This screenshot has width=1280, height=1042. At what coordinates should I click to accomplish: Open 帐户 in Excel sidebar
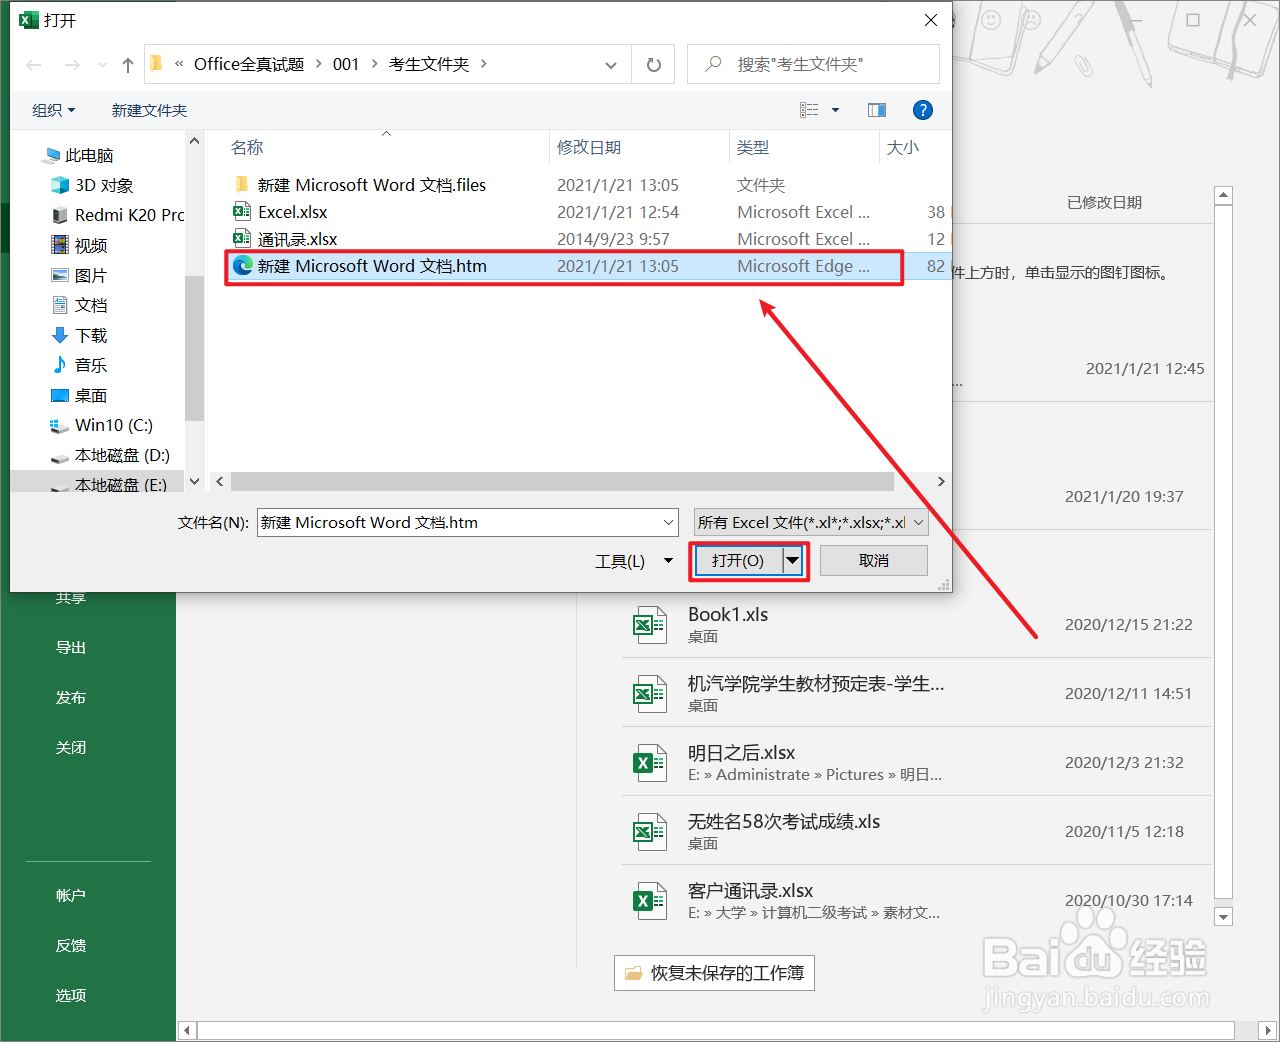pos(71,896)
